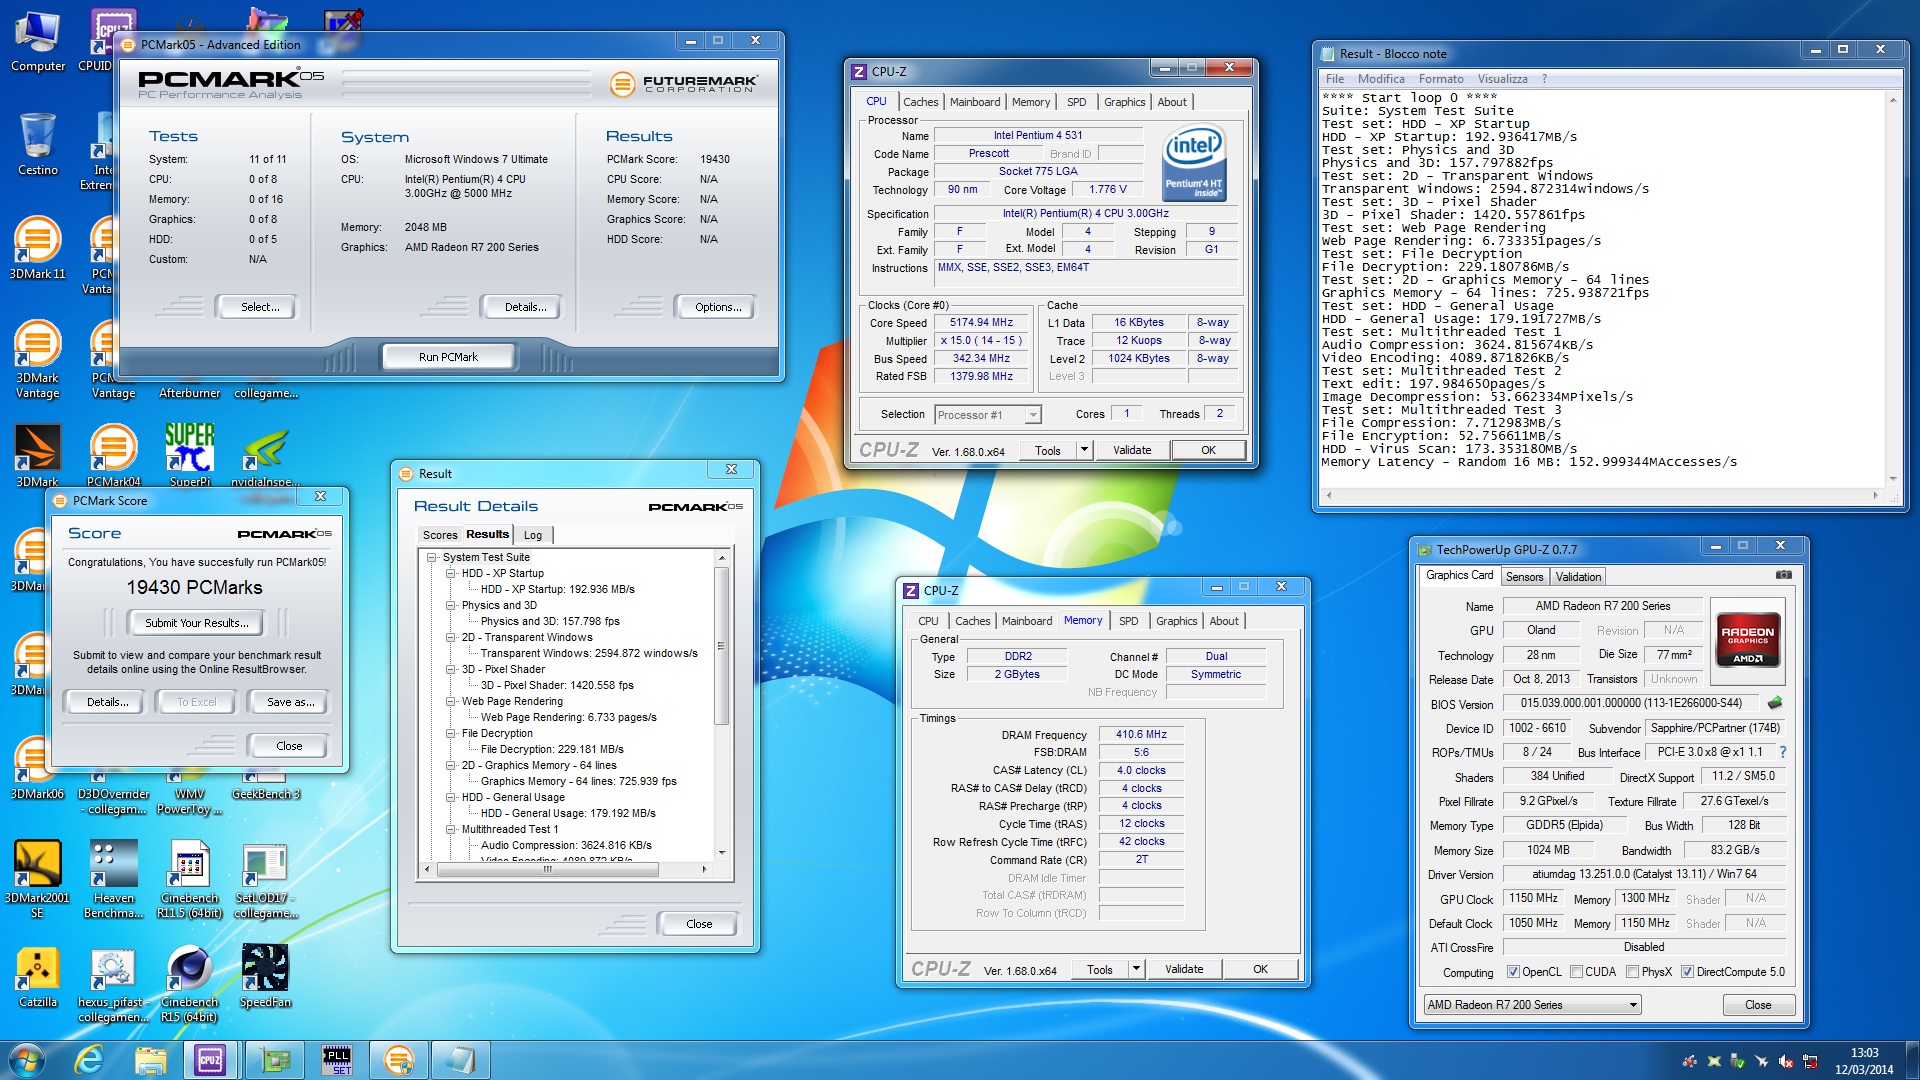
Task: Click Options... in PCMark05 Results
Action: tap(717, 307)
